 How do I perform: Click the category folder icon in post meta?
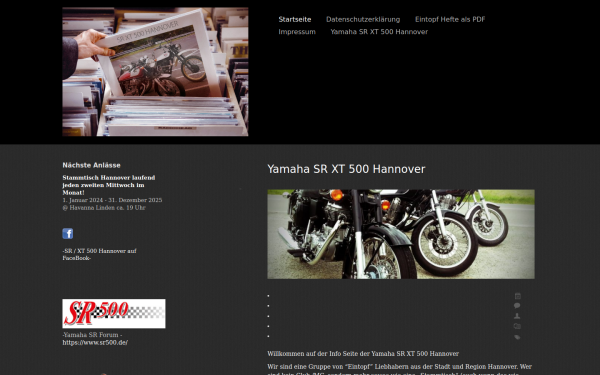tap(517, 326)
